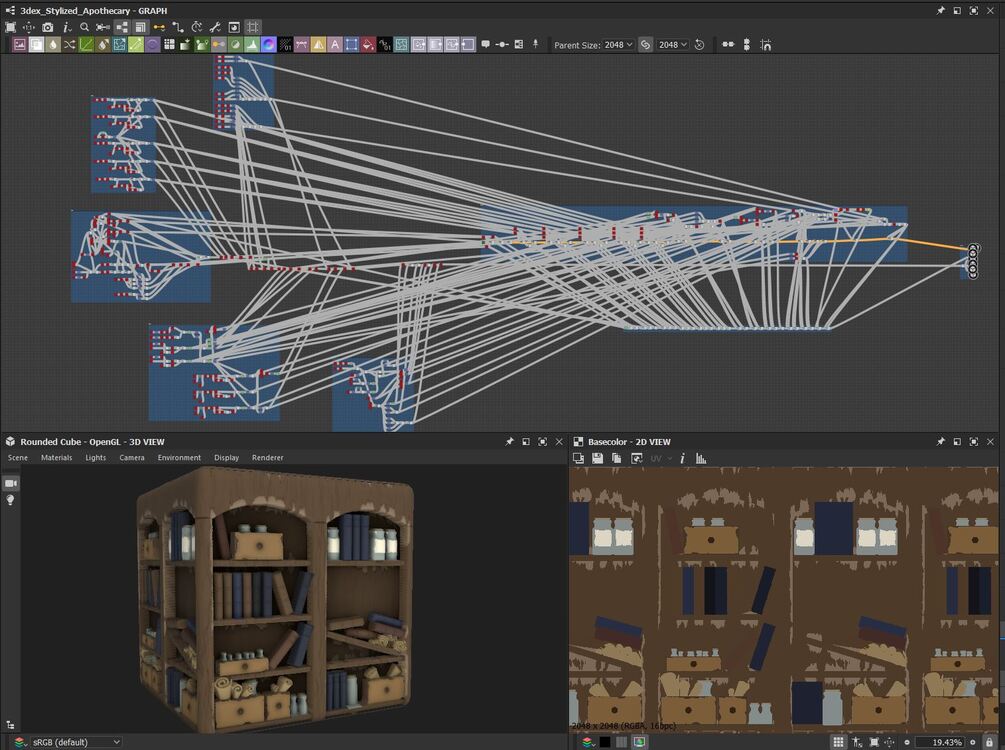Add a Levels node (histogram icon)
Viewport: 1005px width, 750px height.
point(252,44)
